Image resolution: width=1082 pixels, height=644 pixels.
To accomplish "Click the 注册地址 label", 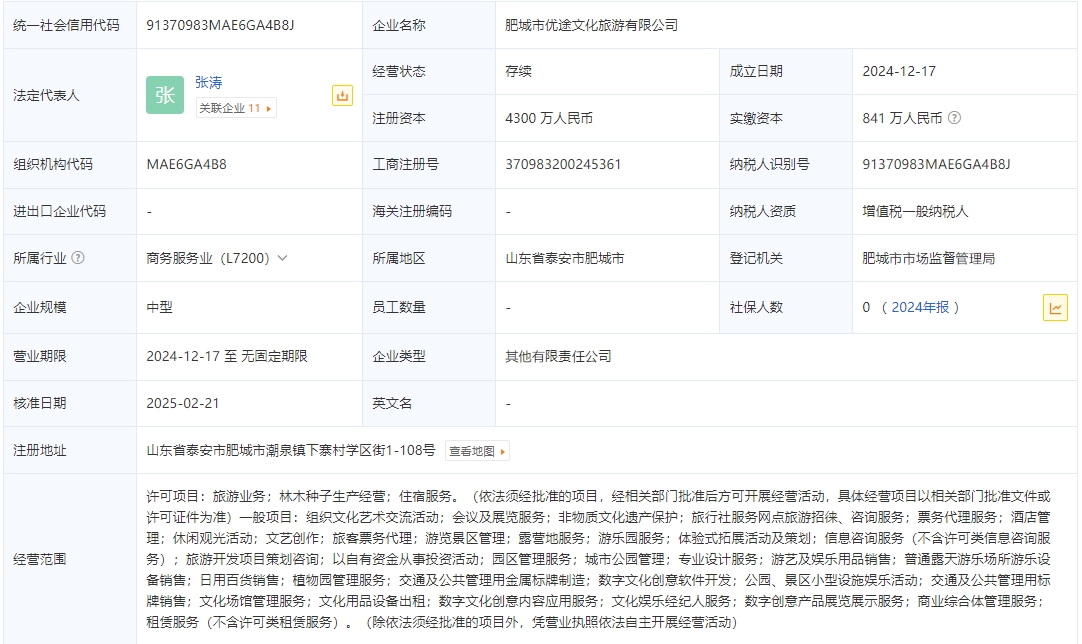I will tap(39, 450).
